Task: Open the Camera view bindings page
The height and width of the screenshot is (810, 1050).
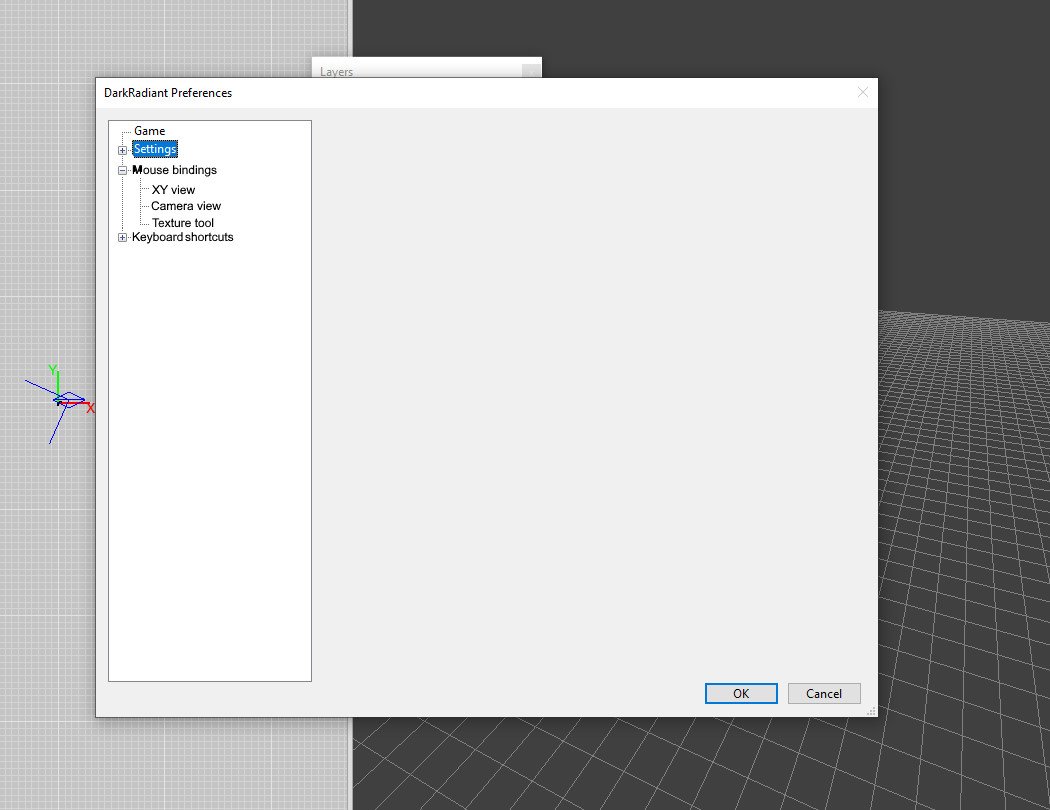Action: pos(185,206)
